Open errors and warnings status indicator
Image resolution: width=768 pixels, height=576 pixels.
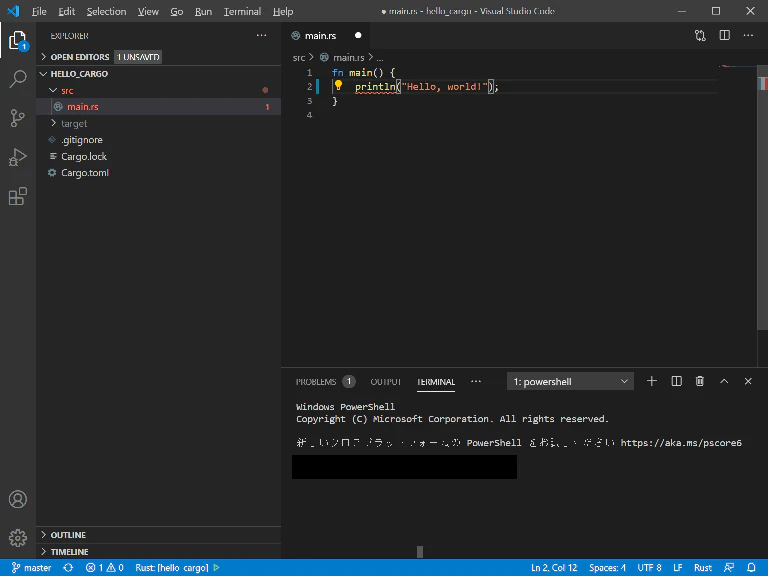point(104,568)
